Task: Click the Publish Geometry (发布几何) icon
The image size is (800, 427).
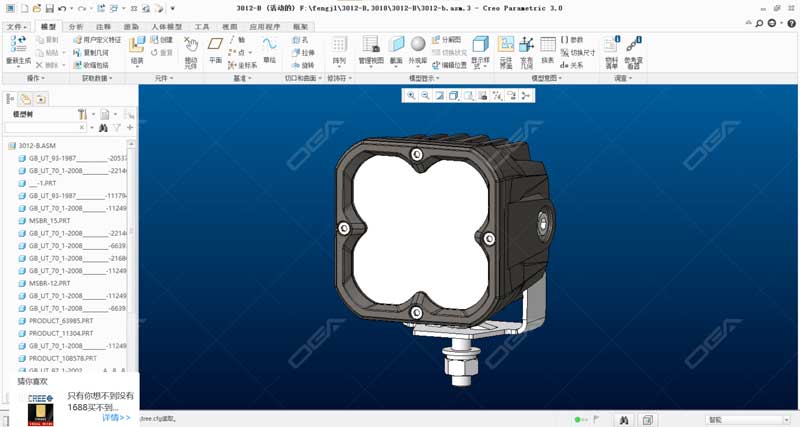Action: coord(527,44)
